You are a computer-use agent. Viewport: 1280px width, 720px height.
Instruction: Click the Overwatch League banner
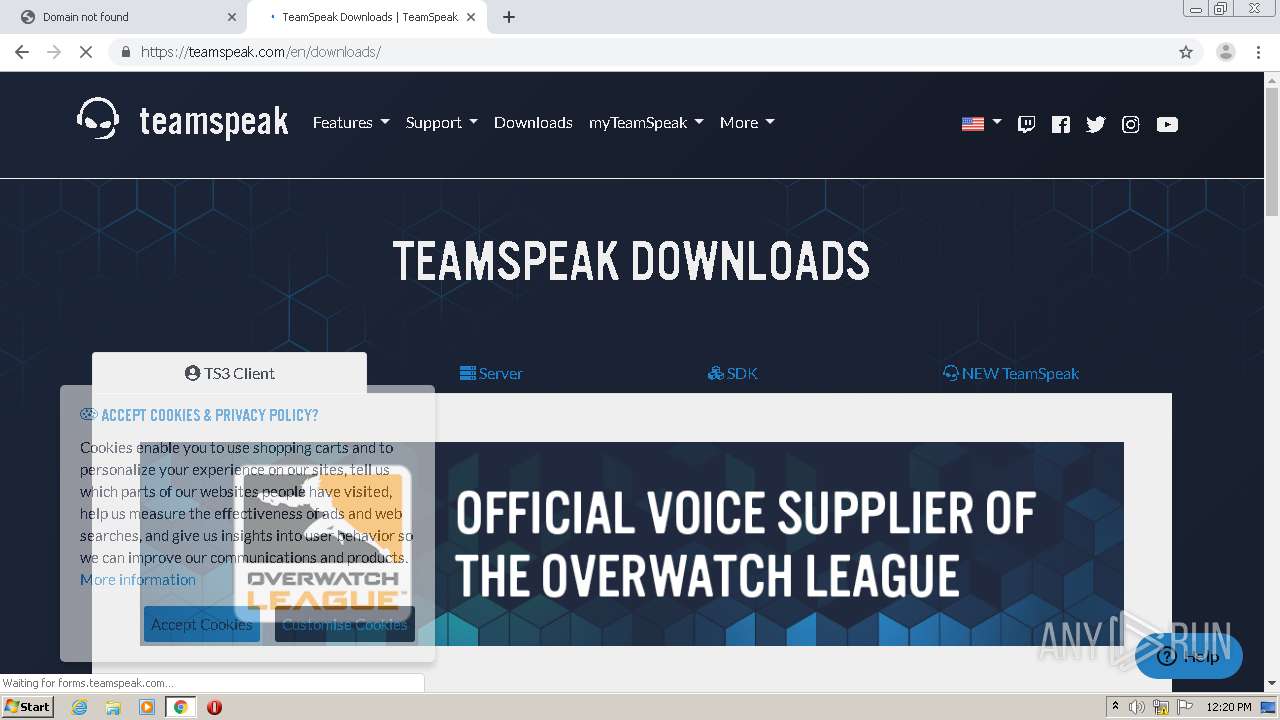[632, 543]
